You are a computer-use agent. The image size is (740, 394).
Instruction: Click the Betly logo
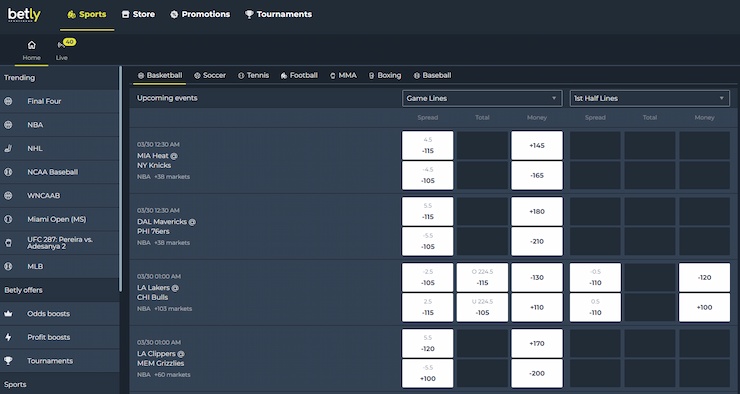coord(24,15)
